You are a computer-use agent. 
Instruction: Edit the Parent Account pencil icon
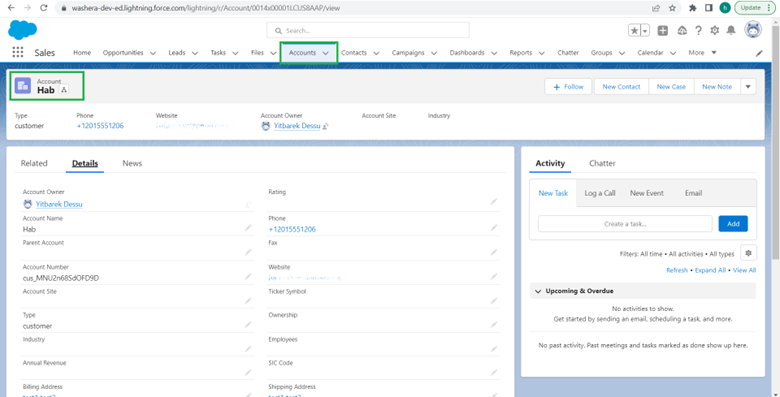(x=248, y=252)
